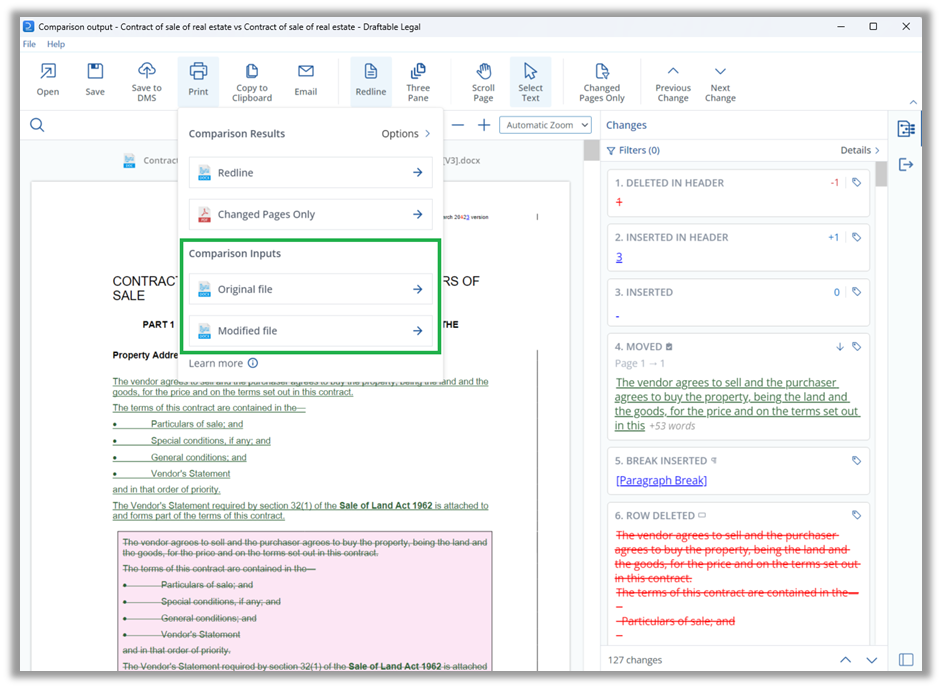Image resolution: width=942 pixels, height=688 pixels.
Task: Open Filters (0) in Changes panel
Action: pos(633,150)
